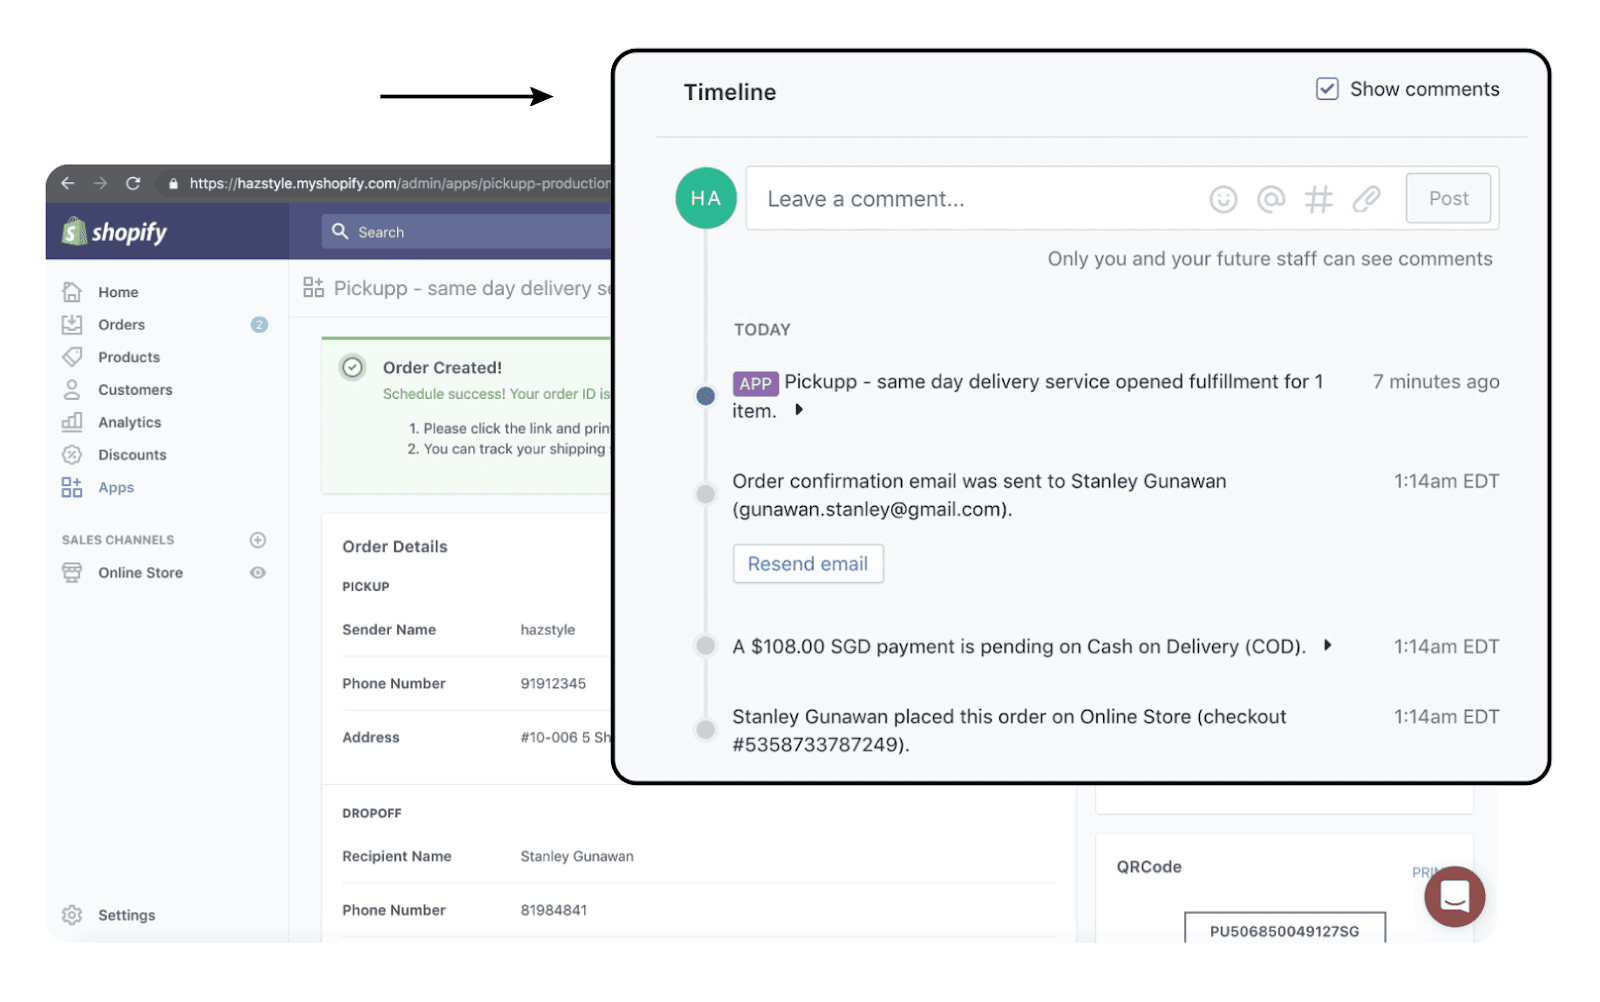Click the Shopify search field
Screen dimensions: 1600x1002
point(466,231)
